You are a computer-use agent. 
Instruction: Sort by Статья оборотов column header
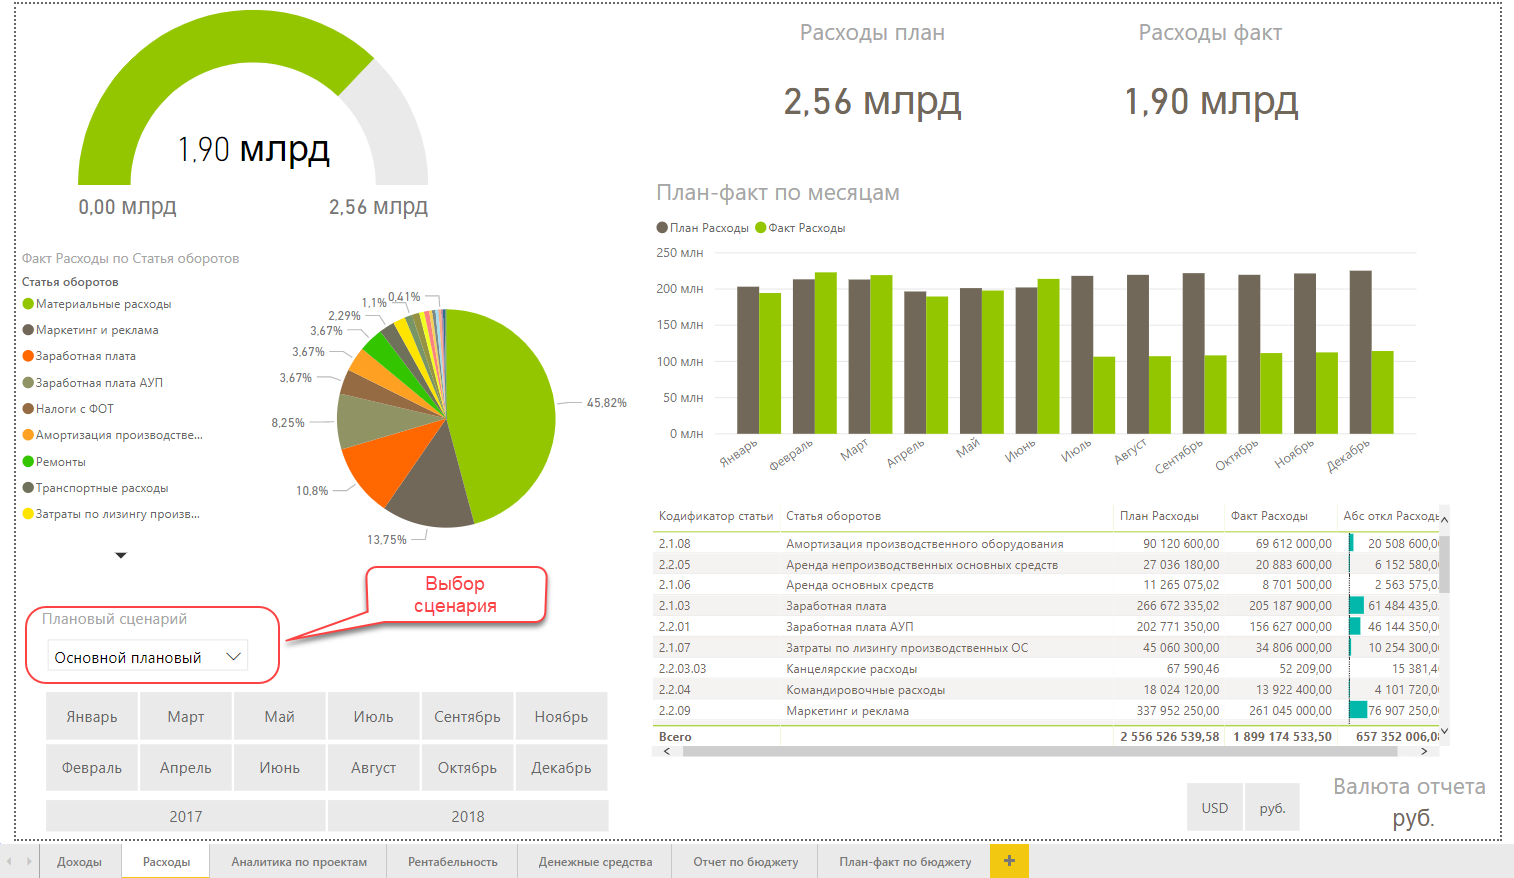pyautogui.click(x=833, y=516)
